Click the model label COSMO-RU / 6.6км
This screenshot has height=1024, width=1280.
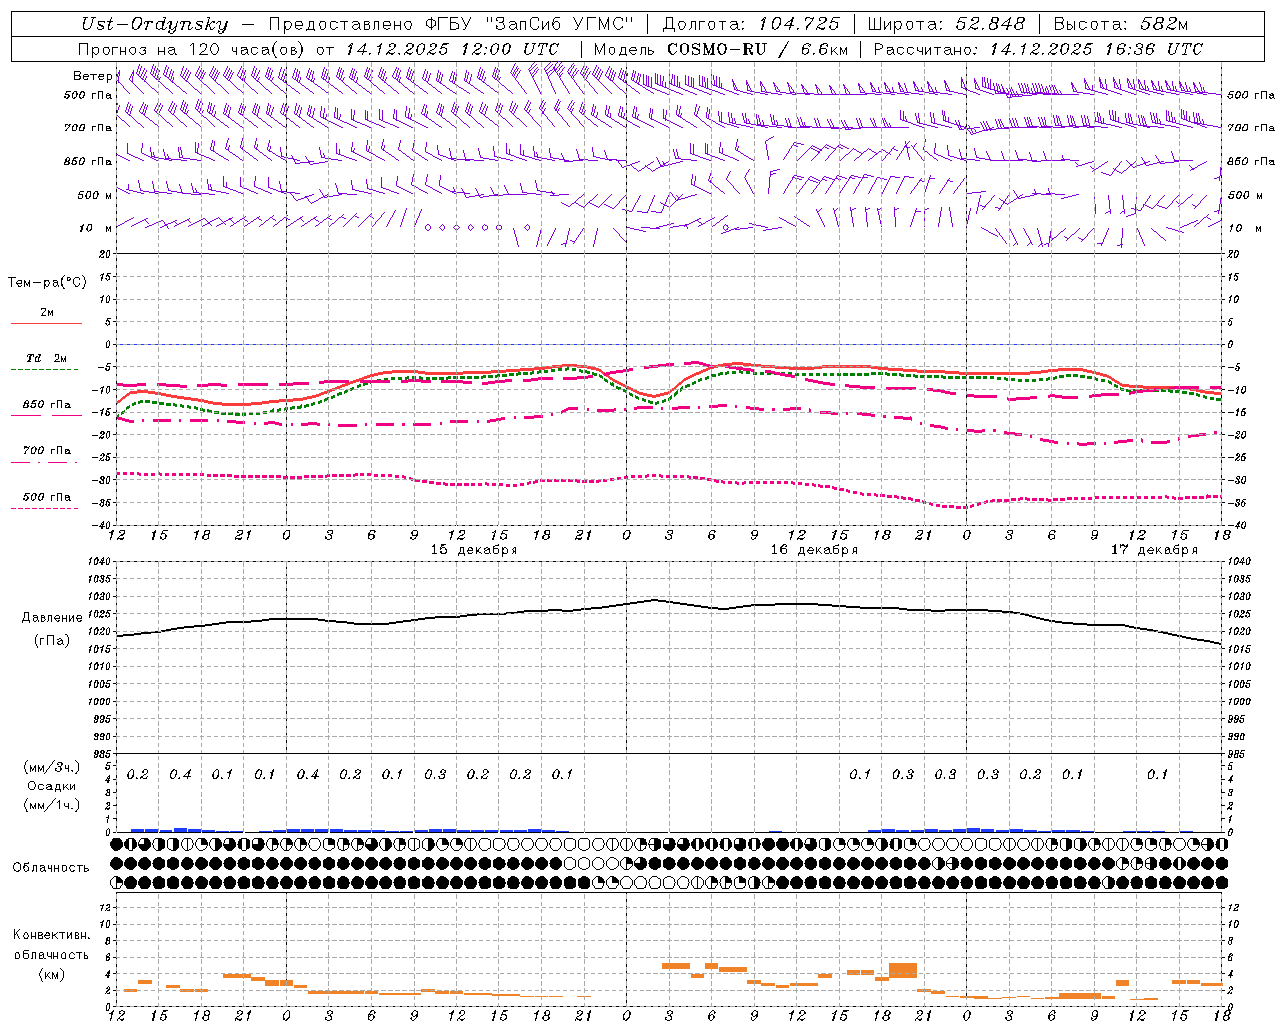coord(758,49)
